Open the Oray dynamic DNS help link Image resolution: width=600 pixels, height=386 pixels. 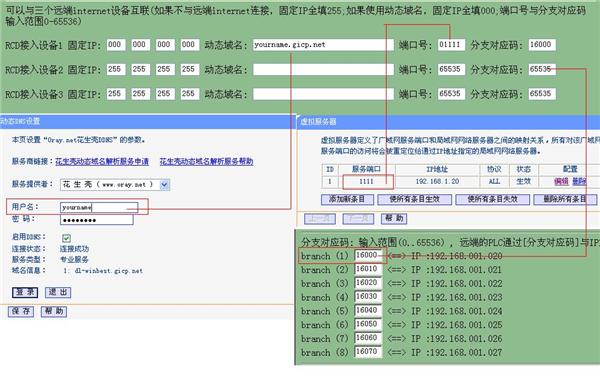pyautogui.click(x=206, y=161)
